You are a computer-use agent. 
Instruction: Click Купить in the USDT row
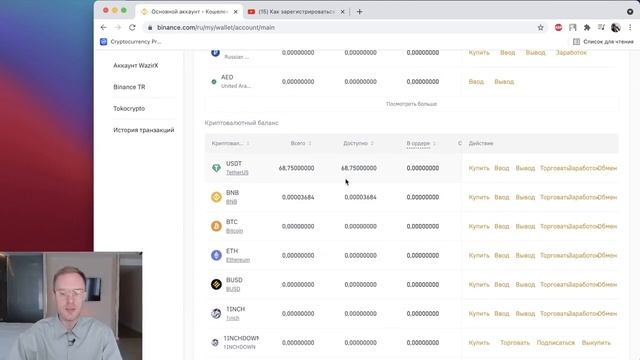[479, 168]
